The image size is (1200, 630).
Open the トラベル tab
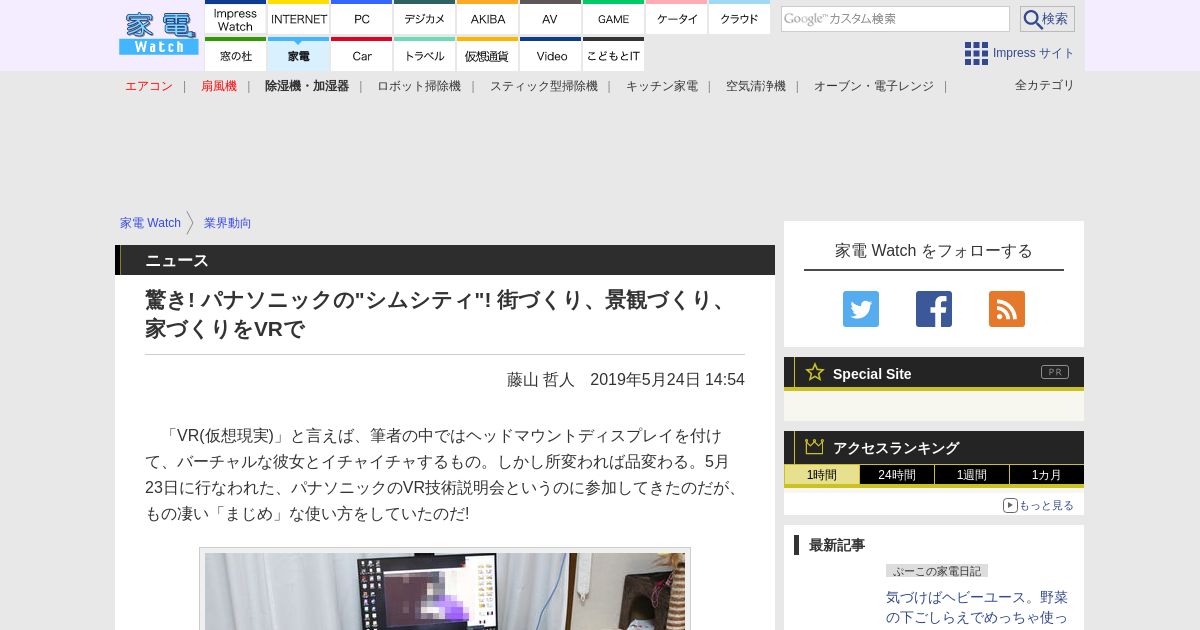(x=425, y=55)
